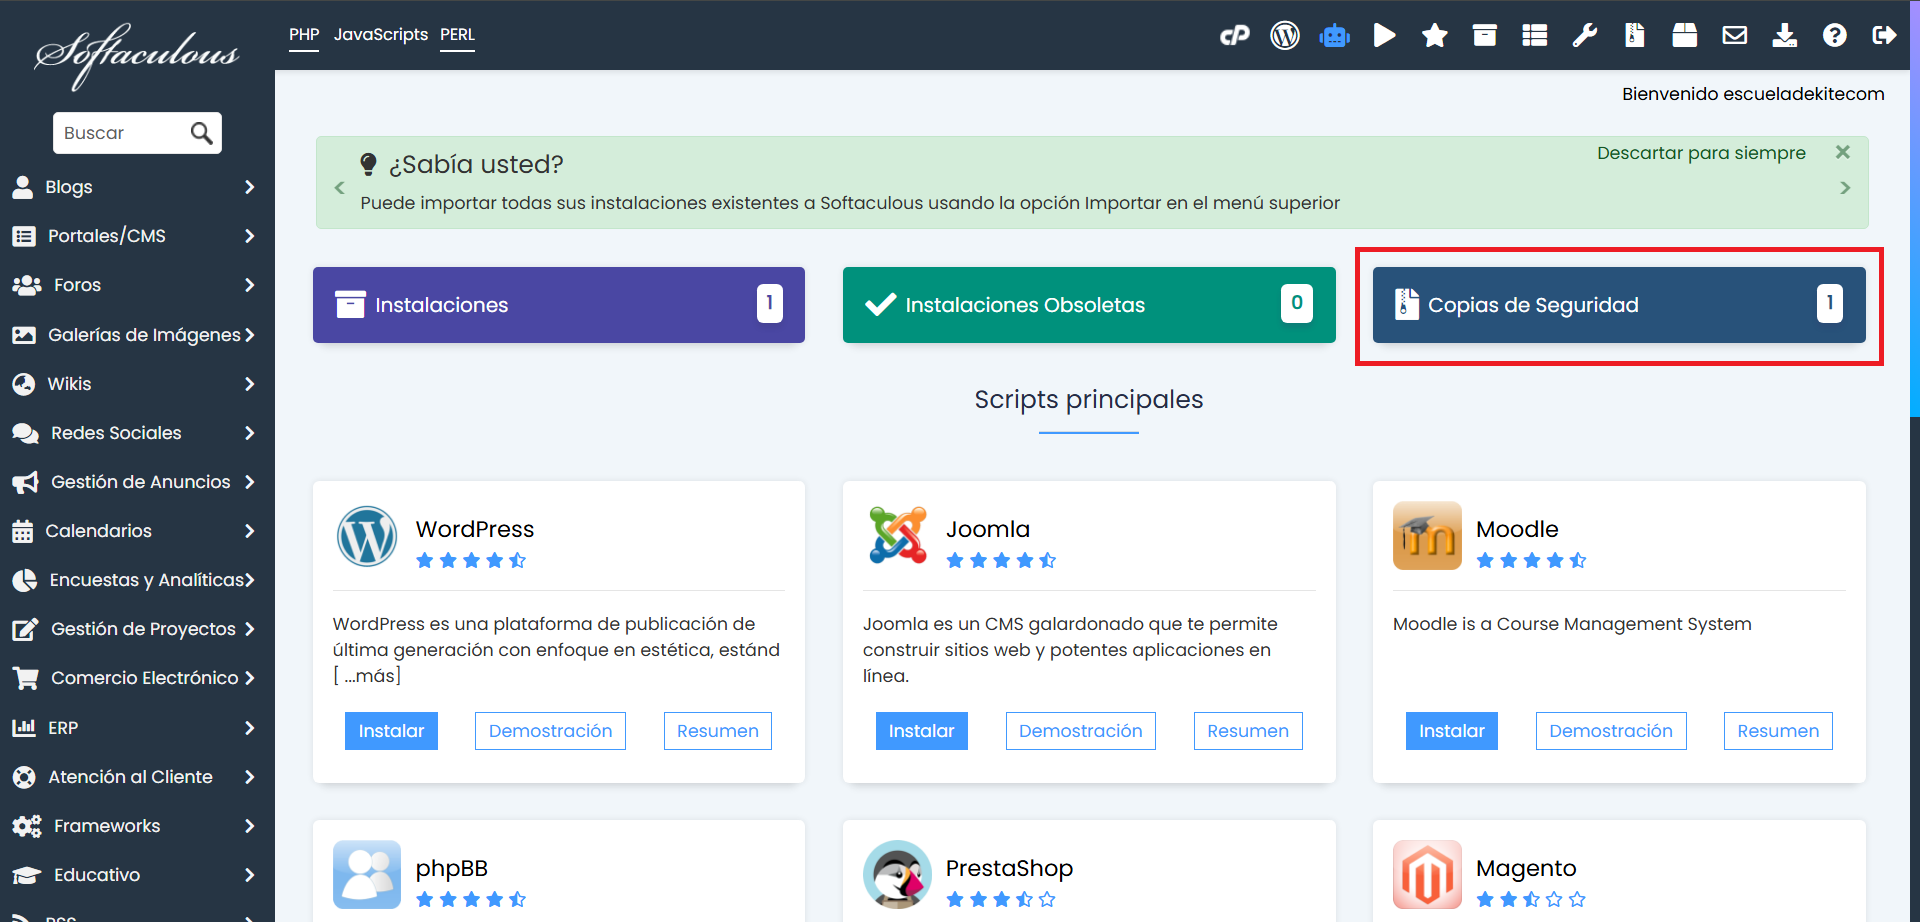Image resolution: width=1920 pixels, height=922 pixels.
Task: Expand Gestión de Proyectos category
Action: [137, 629]
